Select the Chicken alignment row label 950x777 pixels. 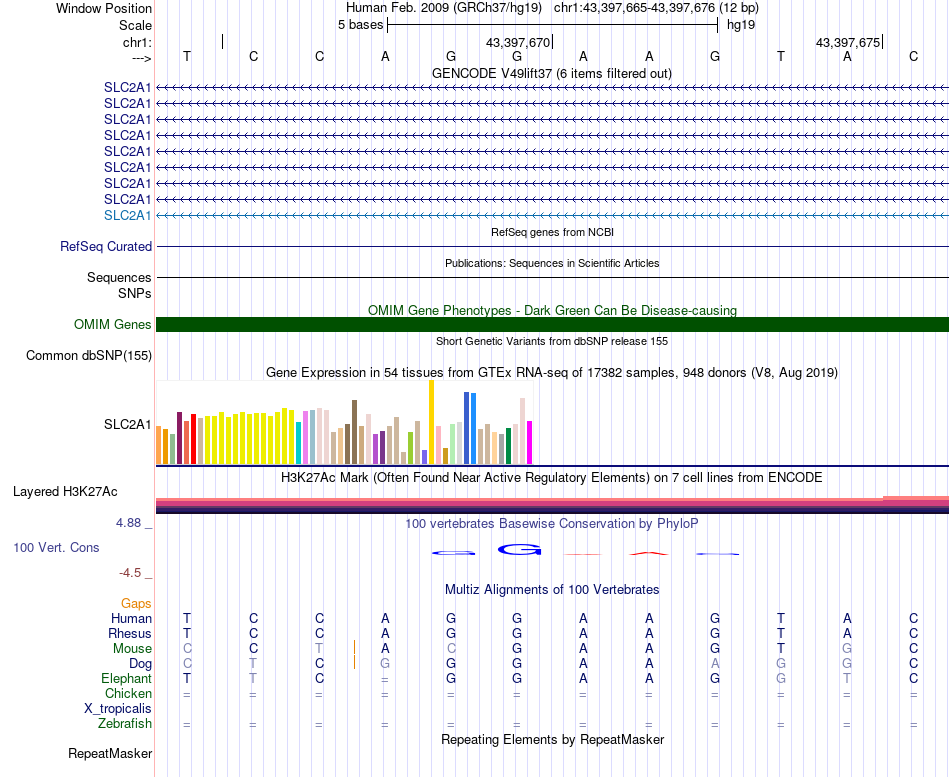pos(128,694)
